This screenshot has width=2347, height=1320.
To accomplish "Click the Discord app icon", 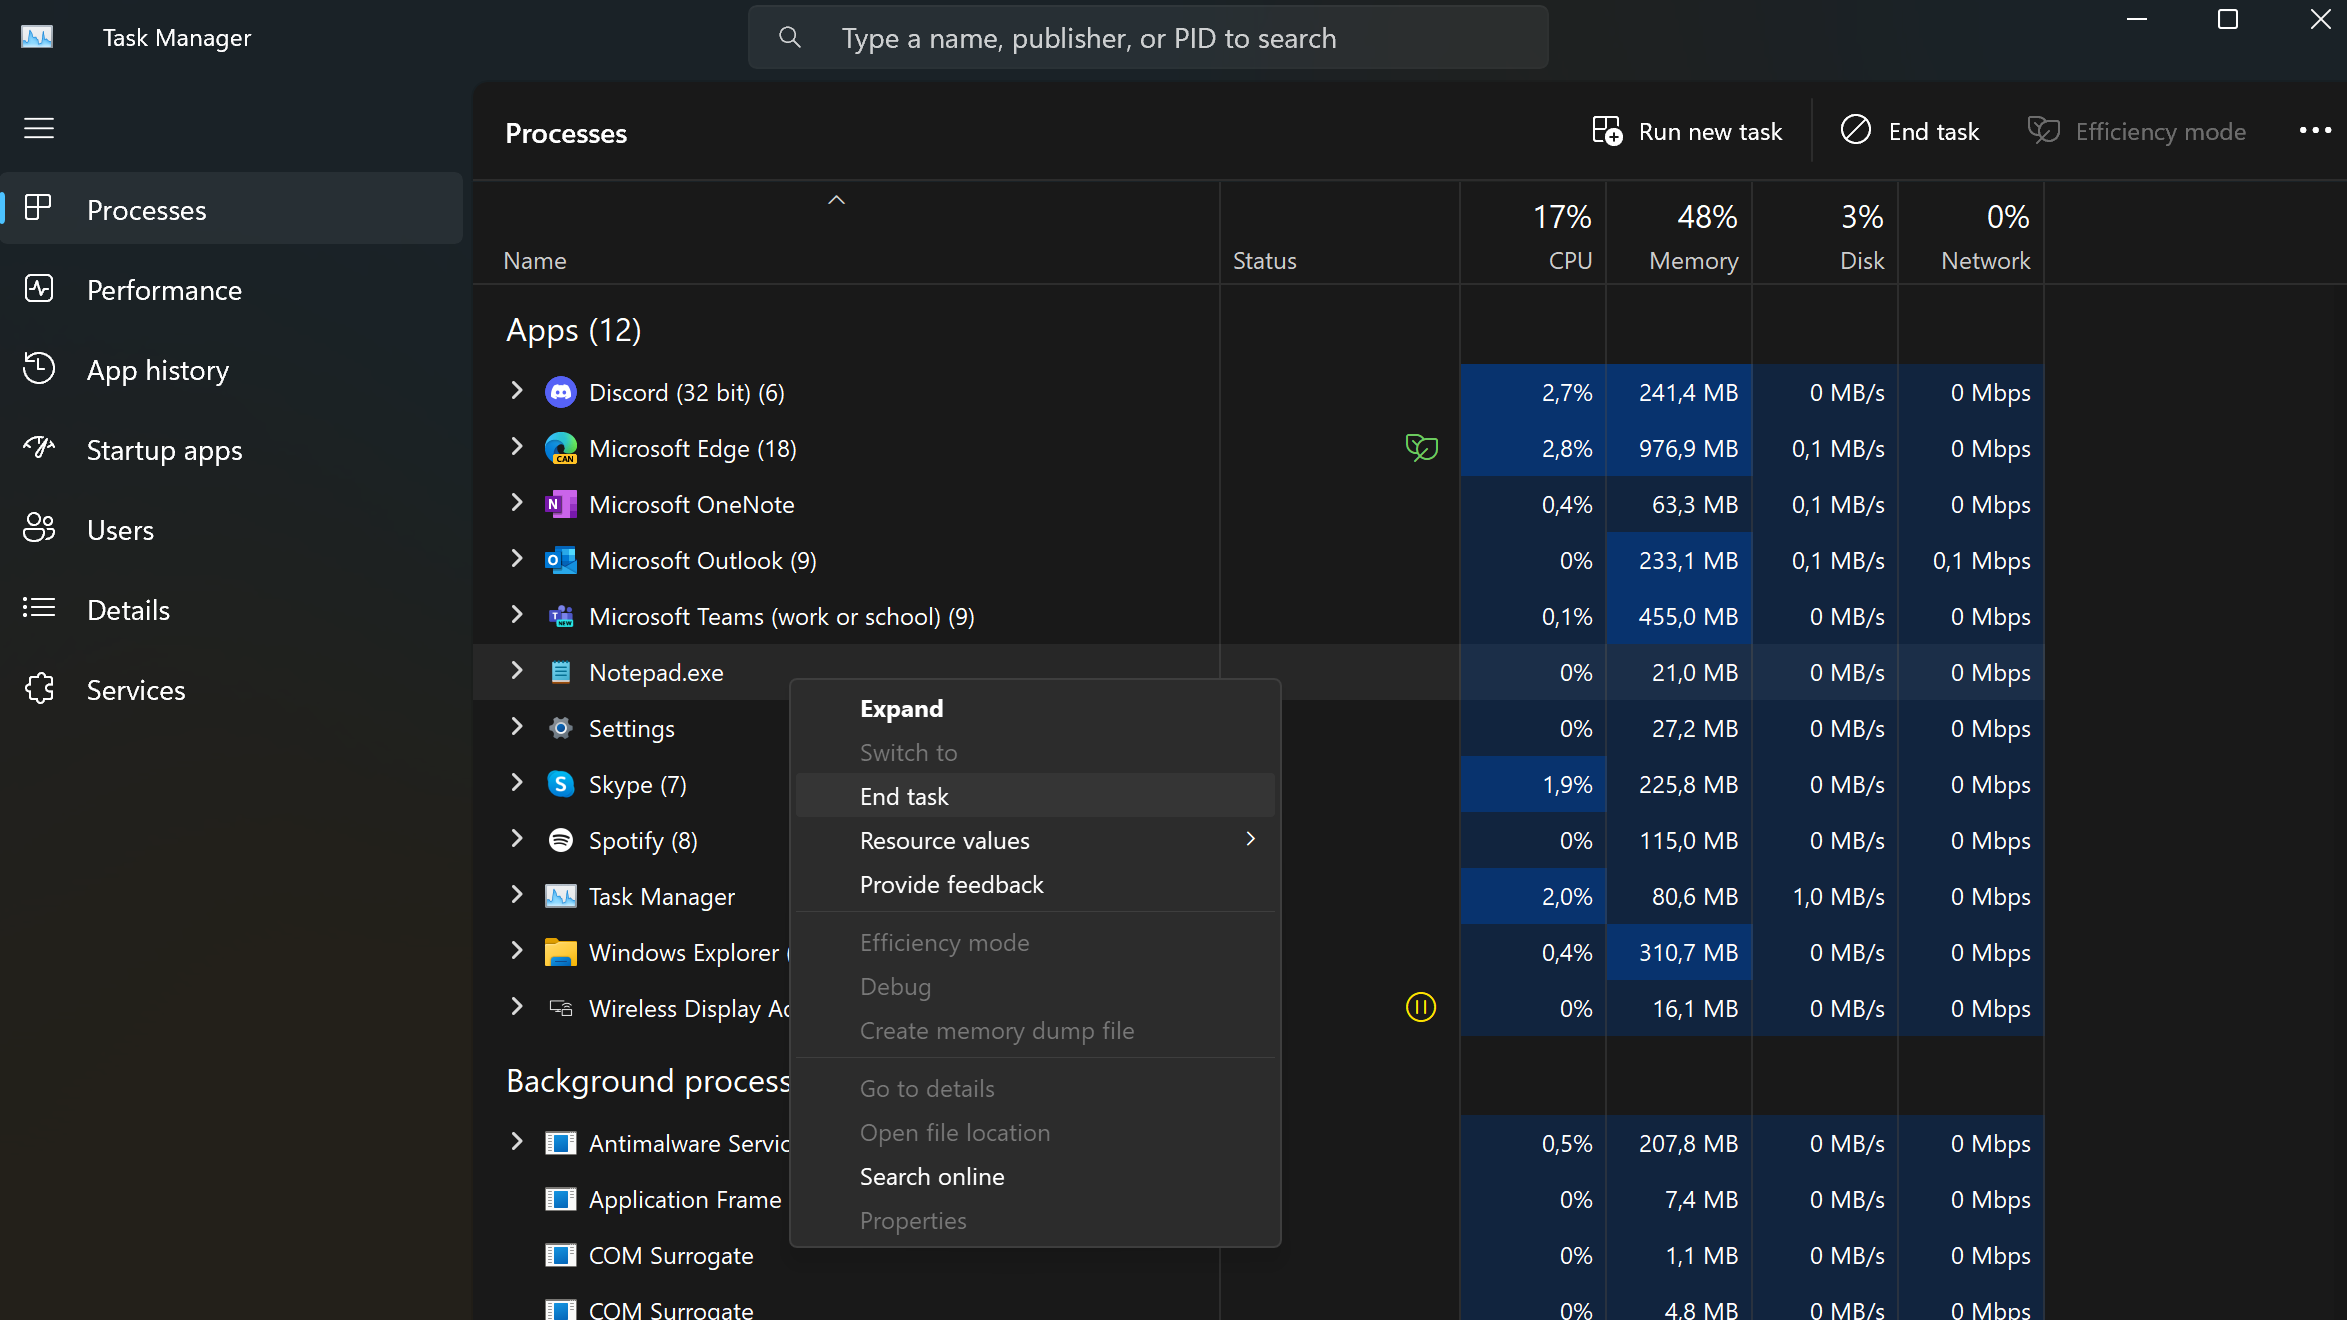I will click(x=561, y=392).
